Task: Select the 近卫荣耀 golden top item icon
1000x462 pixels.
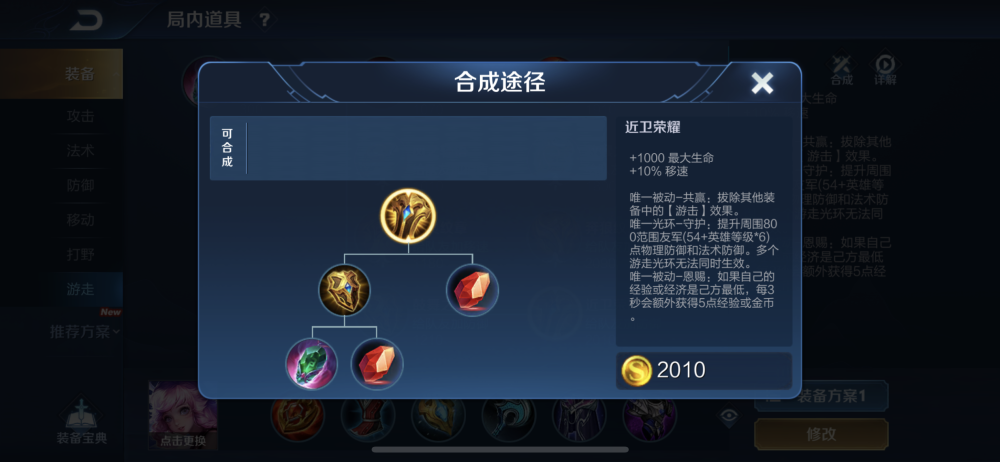Action: click(x=408, y=216)
